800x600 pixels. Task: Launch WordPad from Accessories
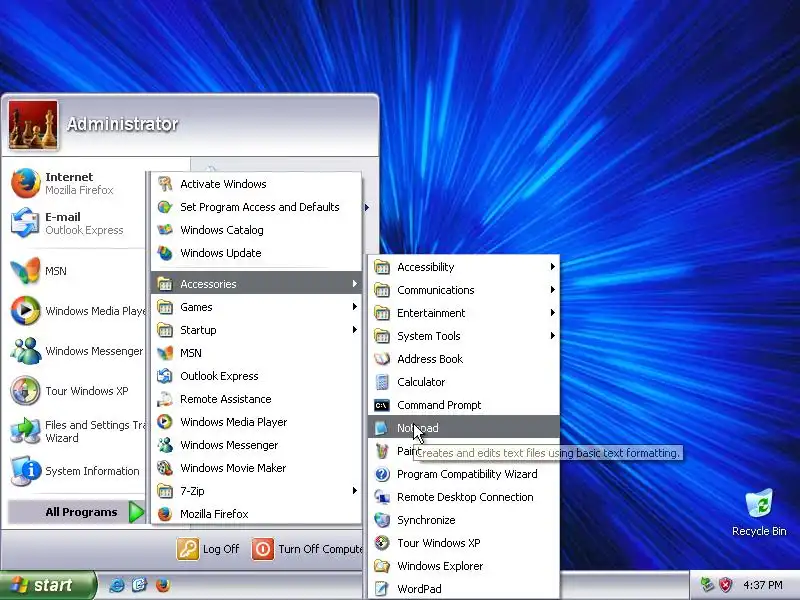[464, 589]
